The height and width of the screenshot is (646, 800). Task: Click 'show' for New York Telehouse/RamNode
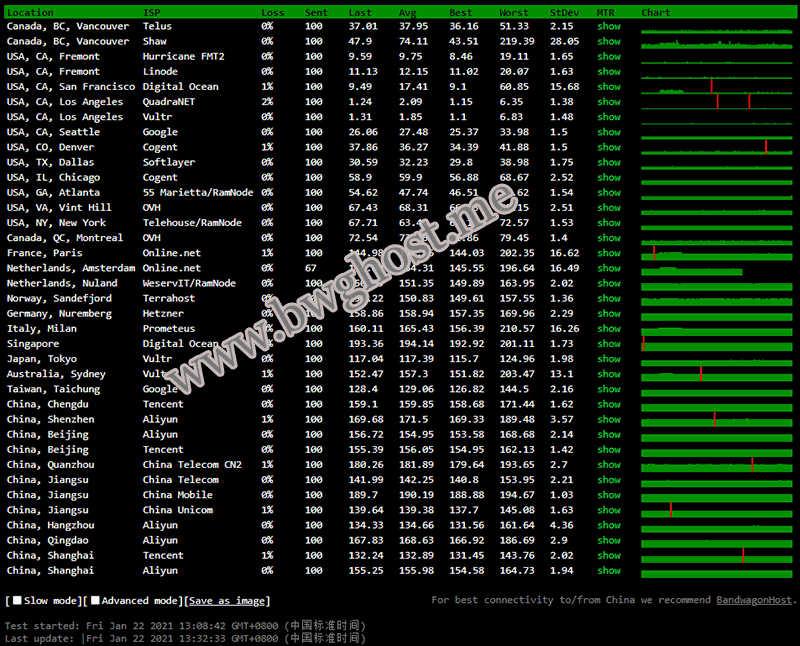(609, 222)
